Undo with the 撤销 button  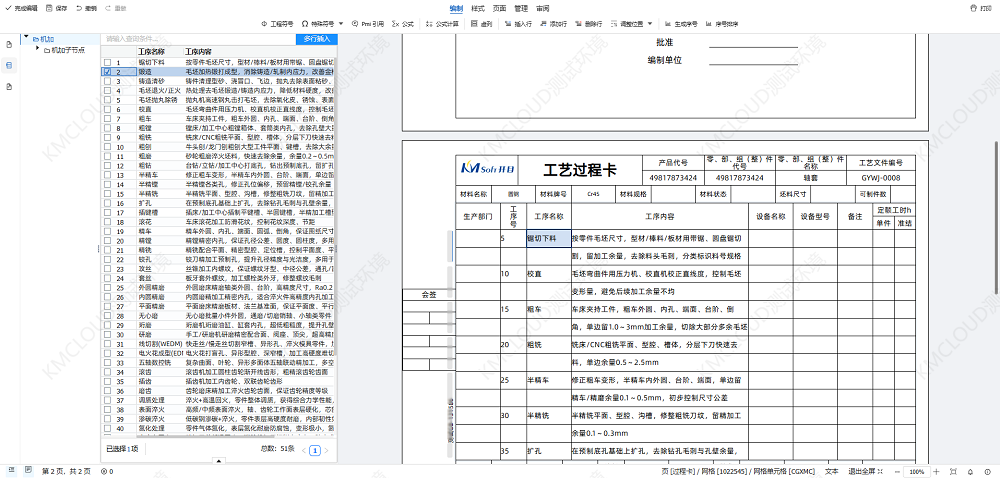(86, 8)
